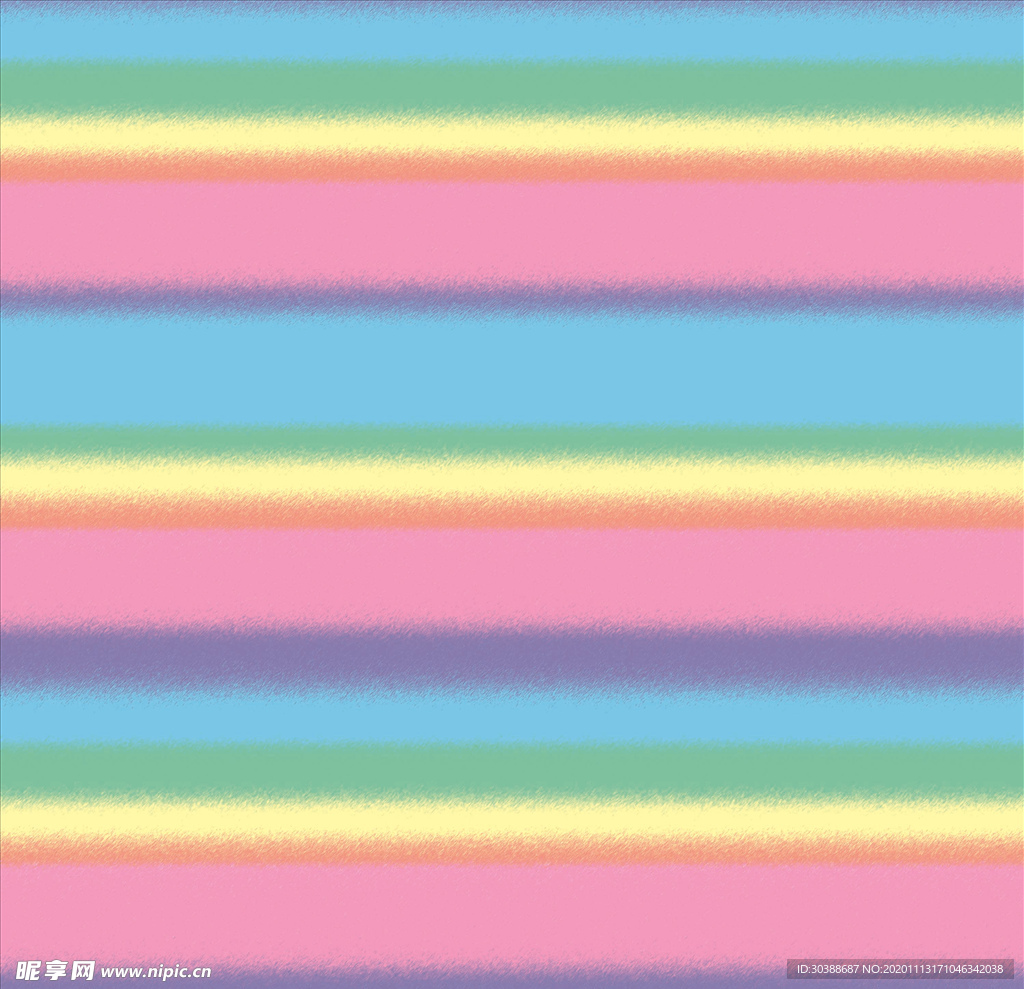Select the topmost yellow stripe
Screen dimensions: 1024x989
pos(512,135)
